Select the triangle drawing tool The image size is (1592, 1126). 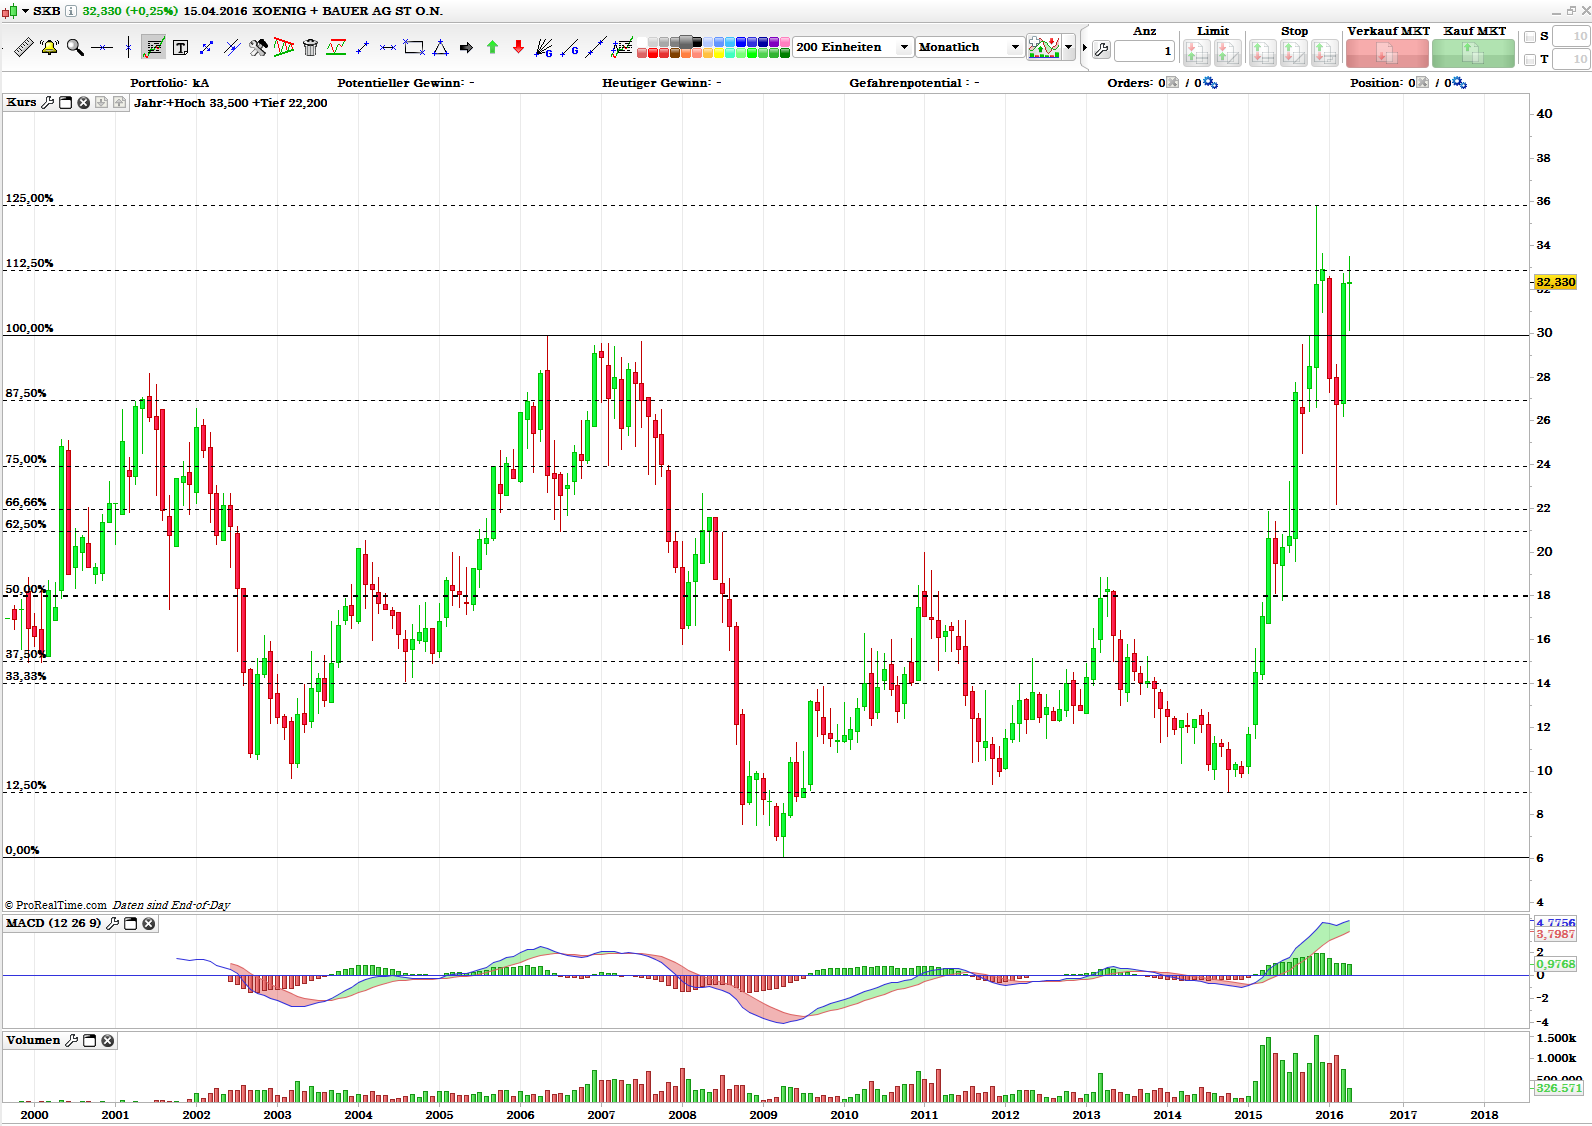coord(440,47)
